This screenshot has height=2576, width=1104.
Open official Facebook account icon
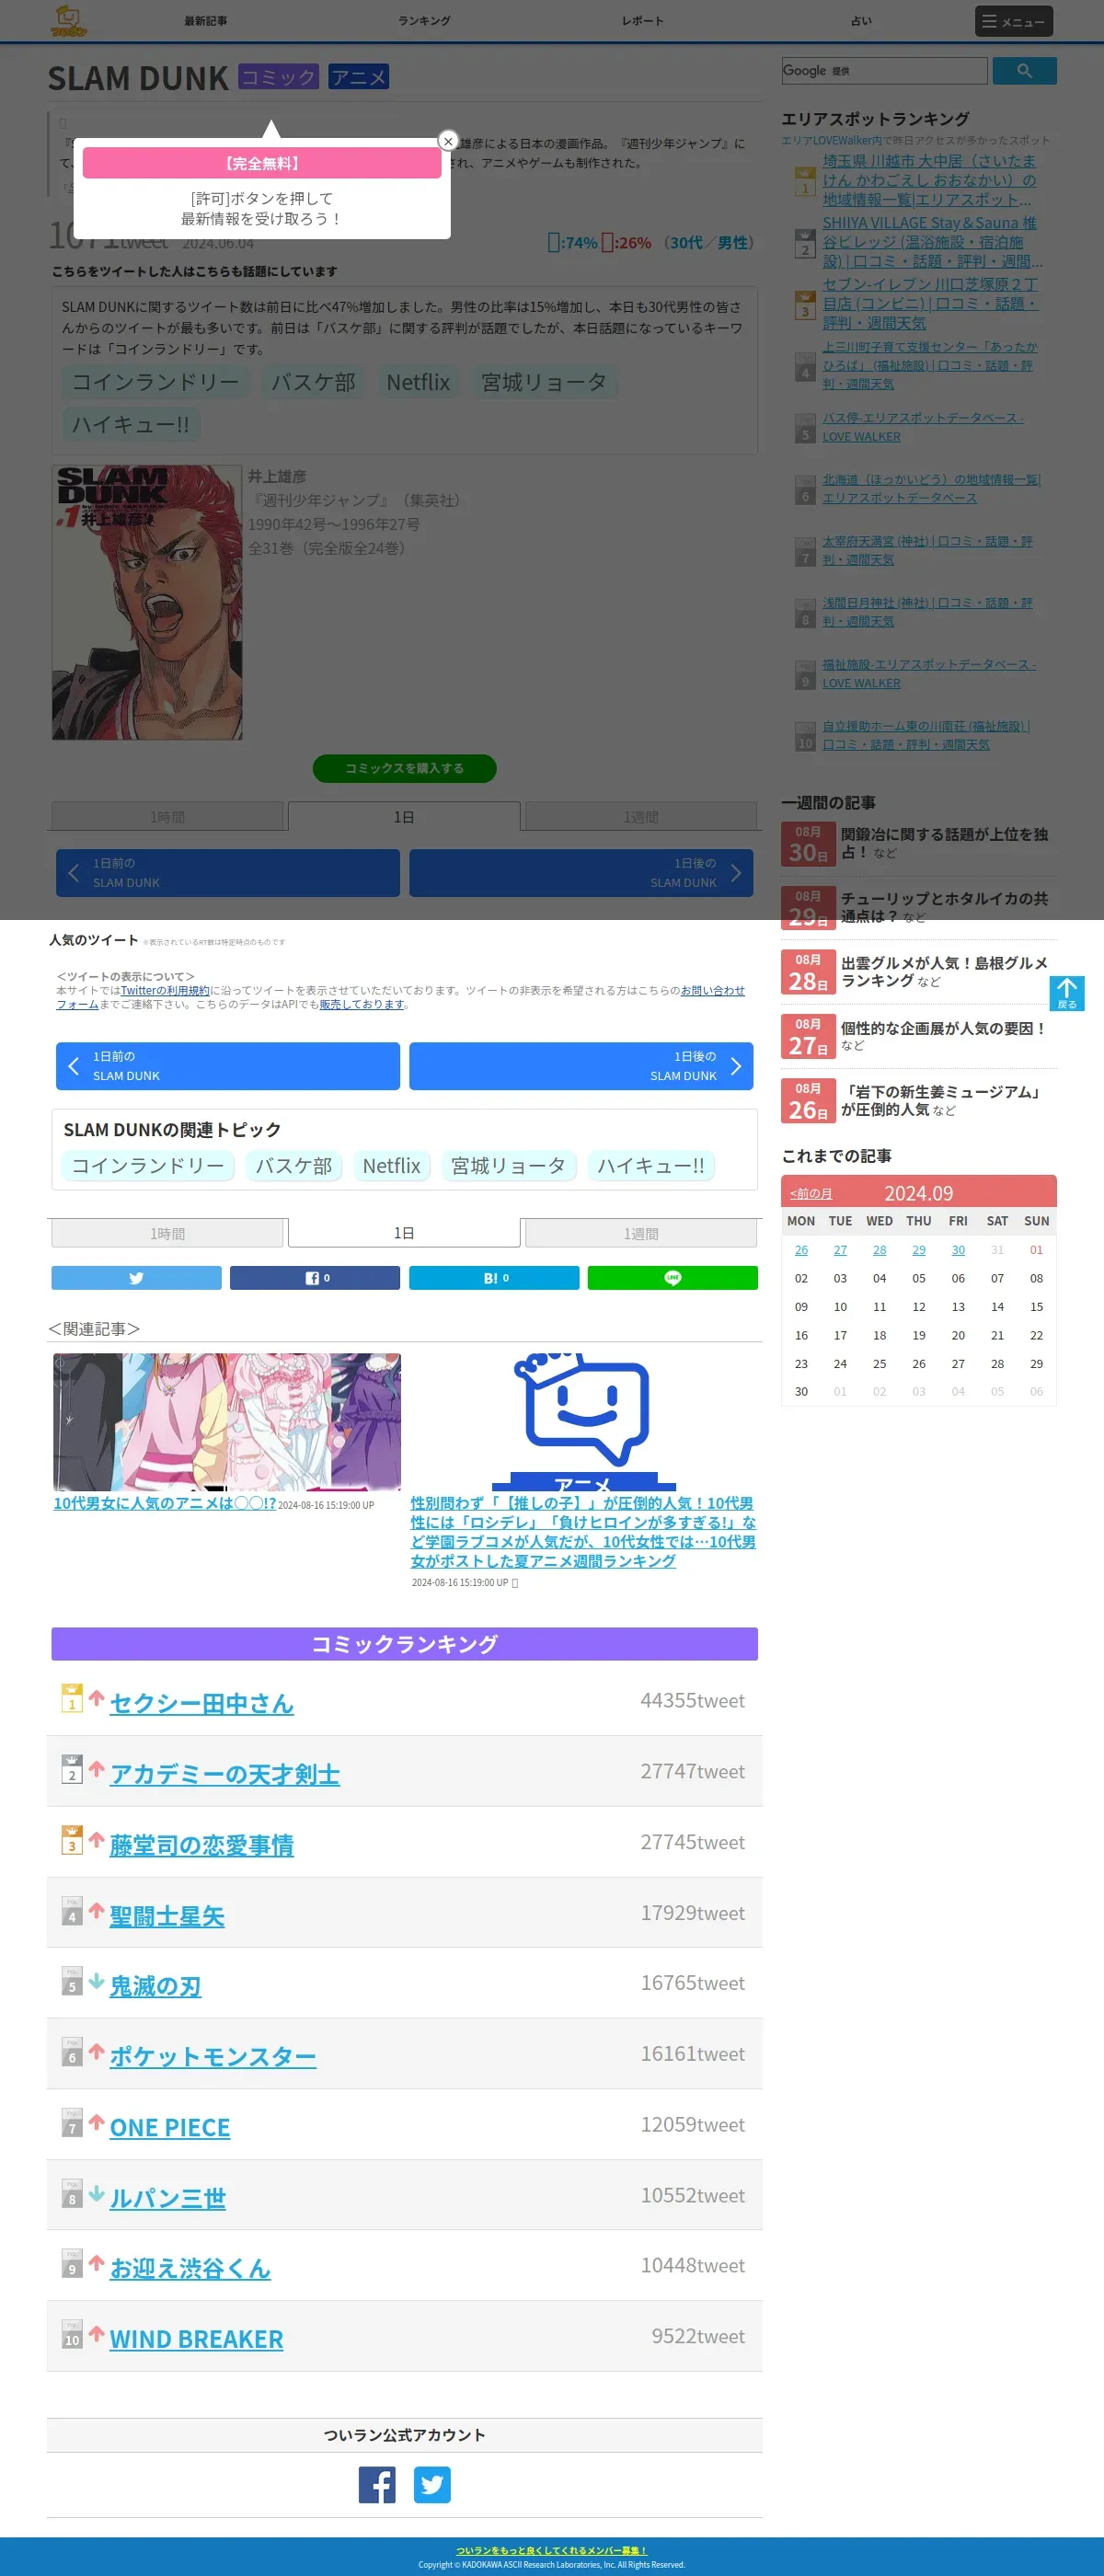click(377, 2484)
